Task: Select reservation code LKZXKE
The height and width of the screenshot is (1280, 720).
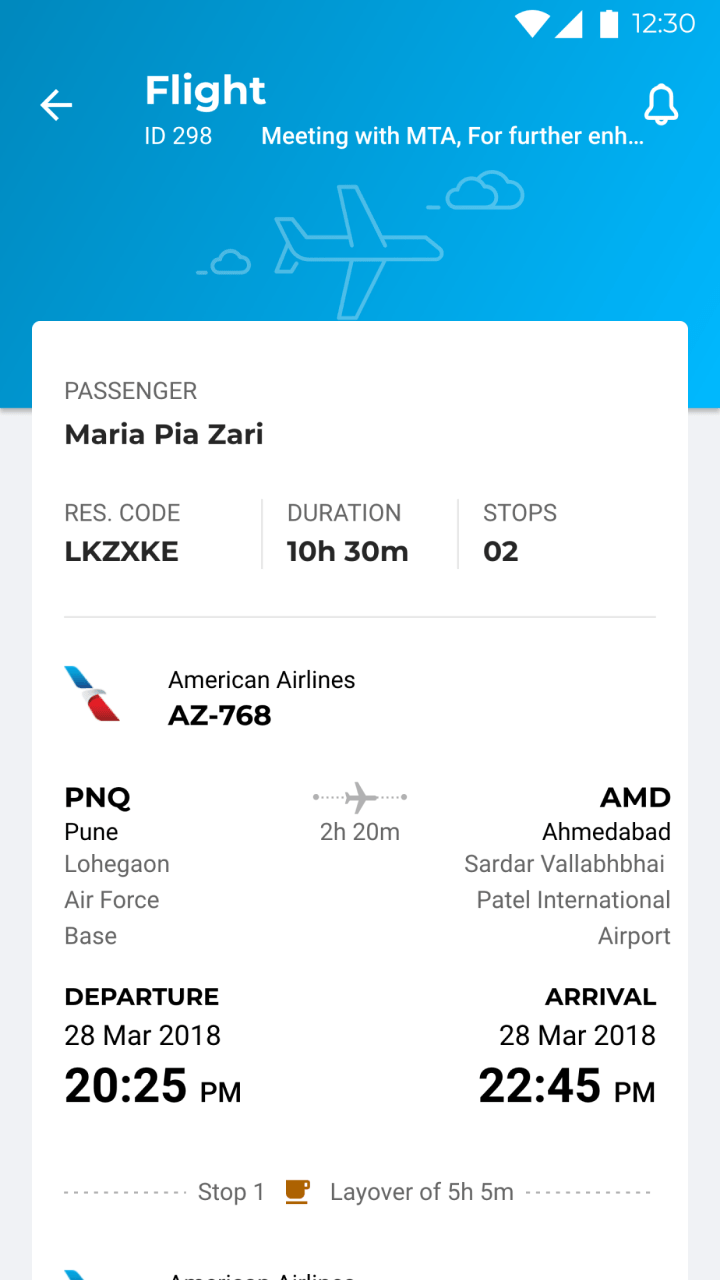Action: [x=122, y=551]
